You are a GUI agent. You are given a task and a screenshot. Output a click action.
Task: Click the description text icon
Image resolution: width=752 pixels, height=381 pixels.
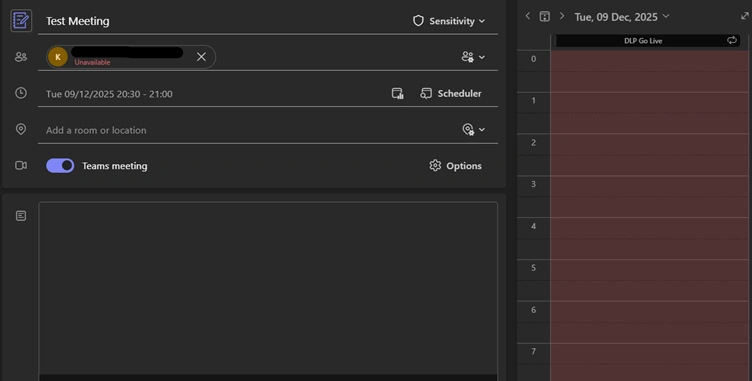click(x=21, y=216)
